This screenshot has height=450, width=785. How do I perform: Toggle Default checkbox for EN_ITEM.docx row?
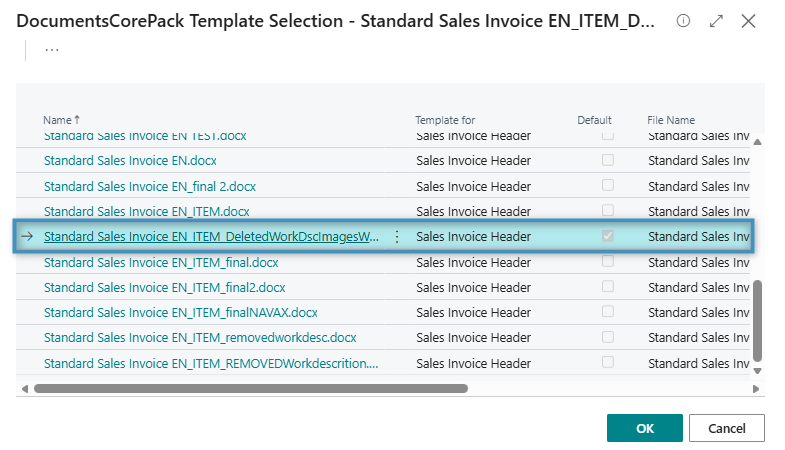click(608, 210)
